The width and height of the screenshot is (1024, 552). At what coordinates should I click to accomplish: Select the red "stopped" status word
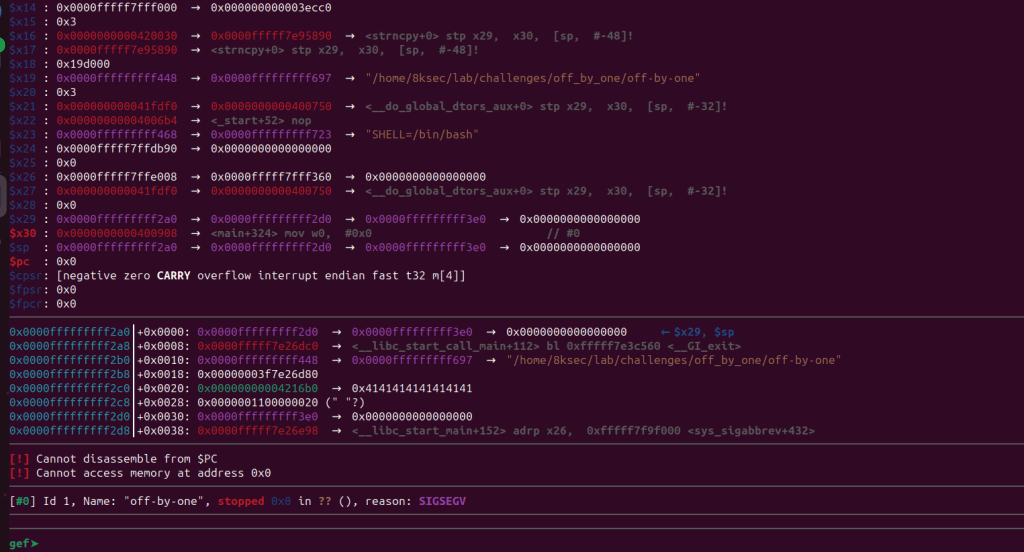tap(240, 501)
